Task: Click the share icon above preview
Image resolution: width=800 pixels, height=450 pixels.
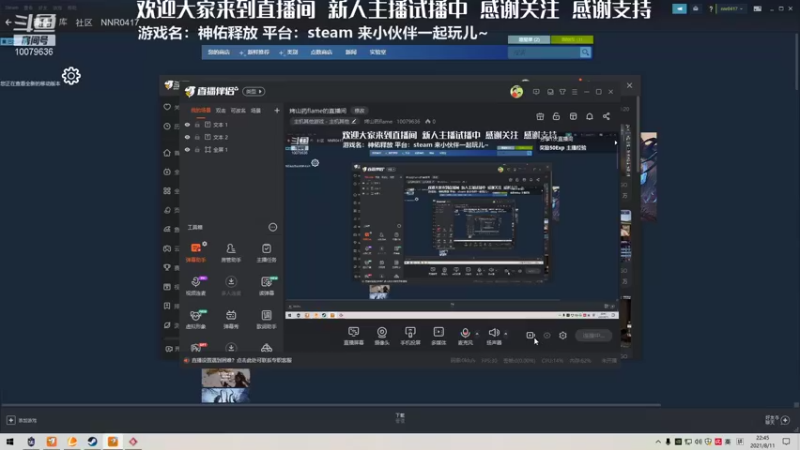Action: (x=606, y=116)
